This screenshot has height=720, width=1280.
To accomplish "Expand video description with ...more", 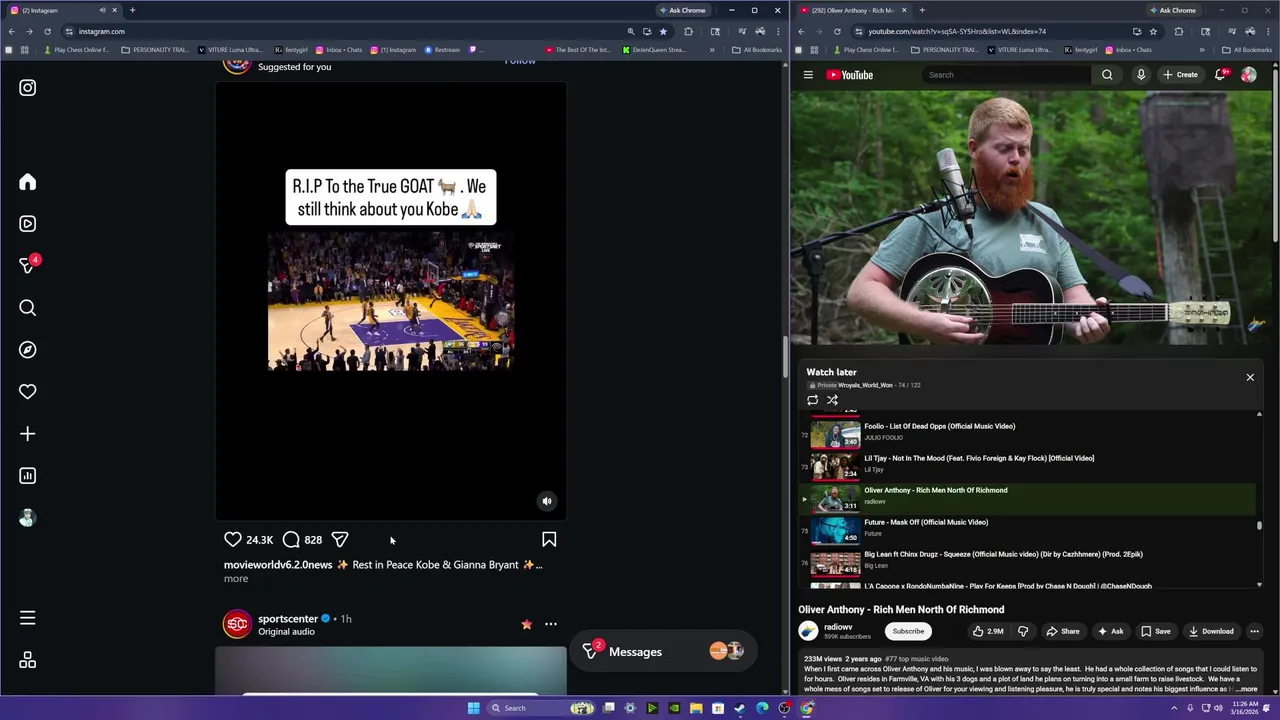I will click(x=1246, y=689).
